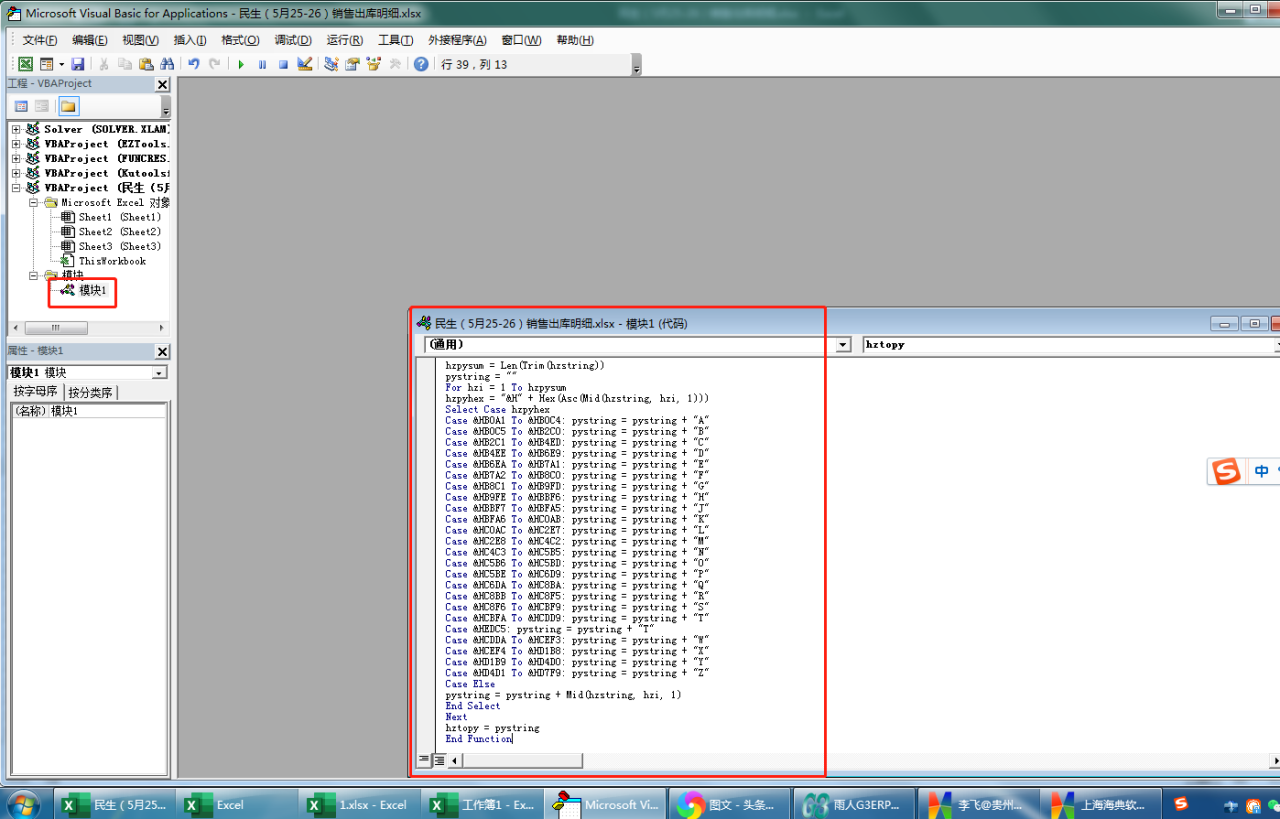The width and height of the screenshot is (1280, 819).
Task: Click View Code icon in project panel
Action: tap(21, 106)
